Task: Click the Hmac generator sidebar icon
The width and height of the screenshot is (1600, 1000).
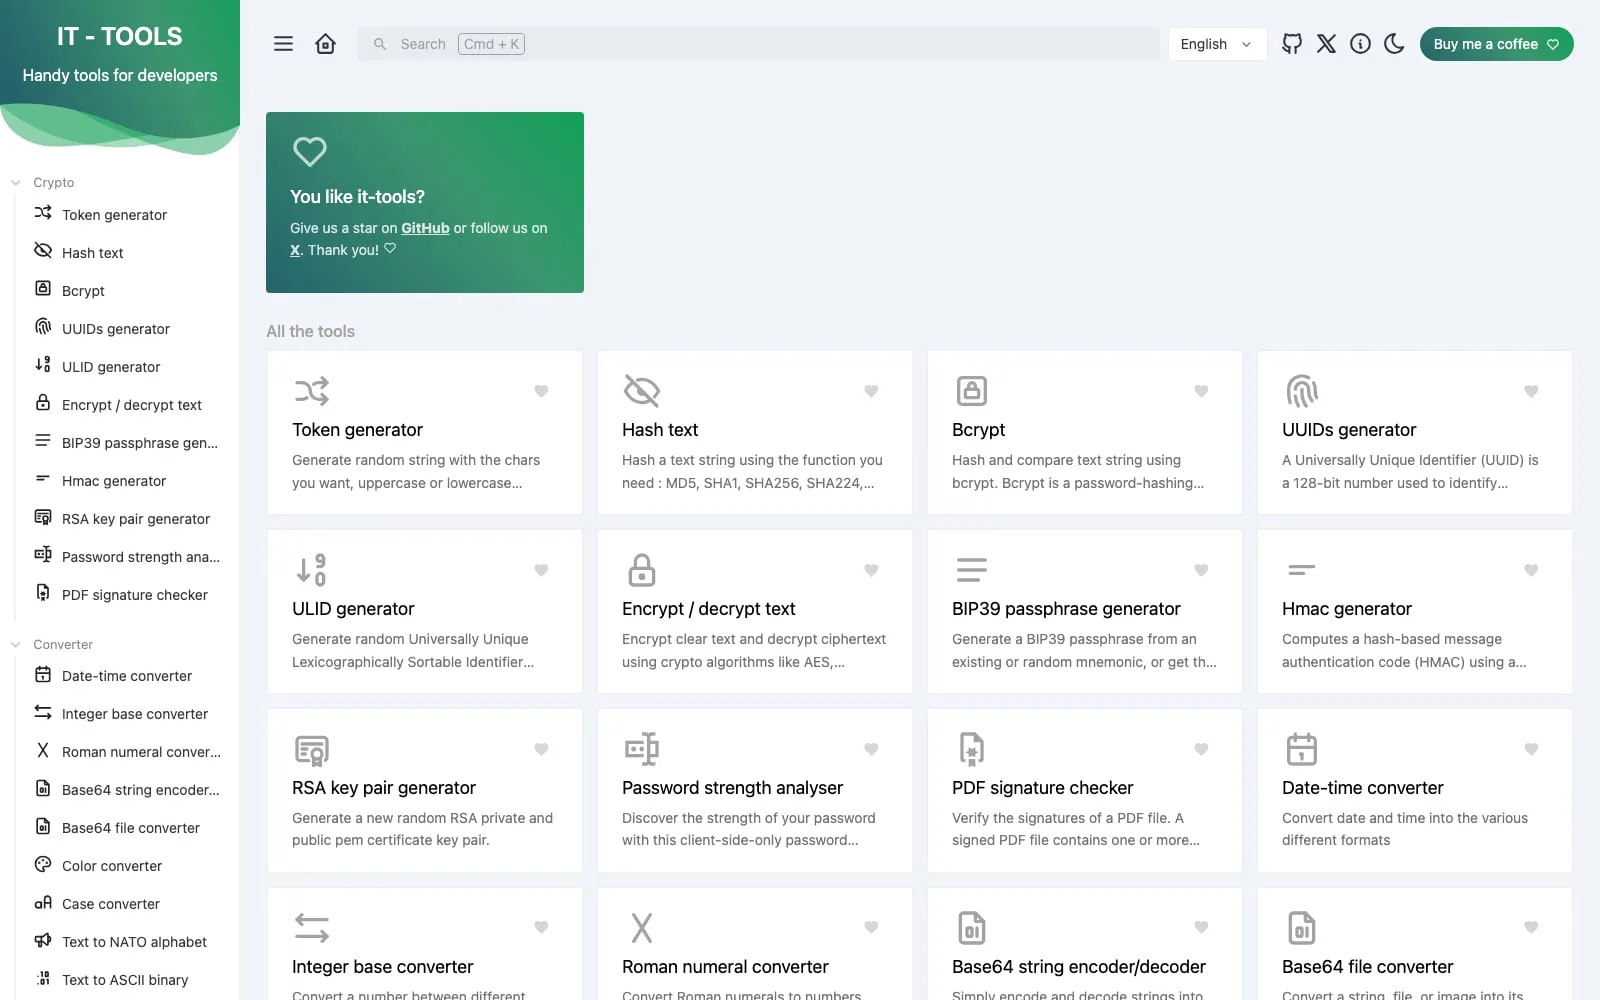Action: click(x=43, y=479)
